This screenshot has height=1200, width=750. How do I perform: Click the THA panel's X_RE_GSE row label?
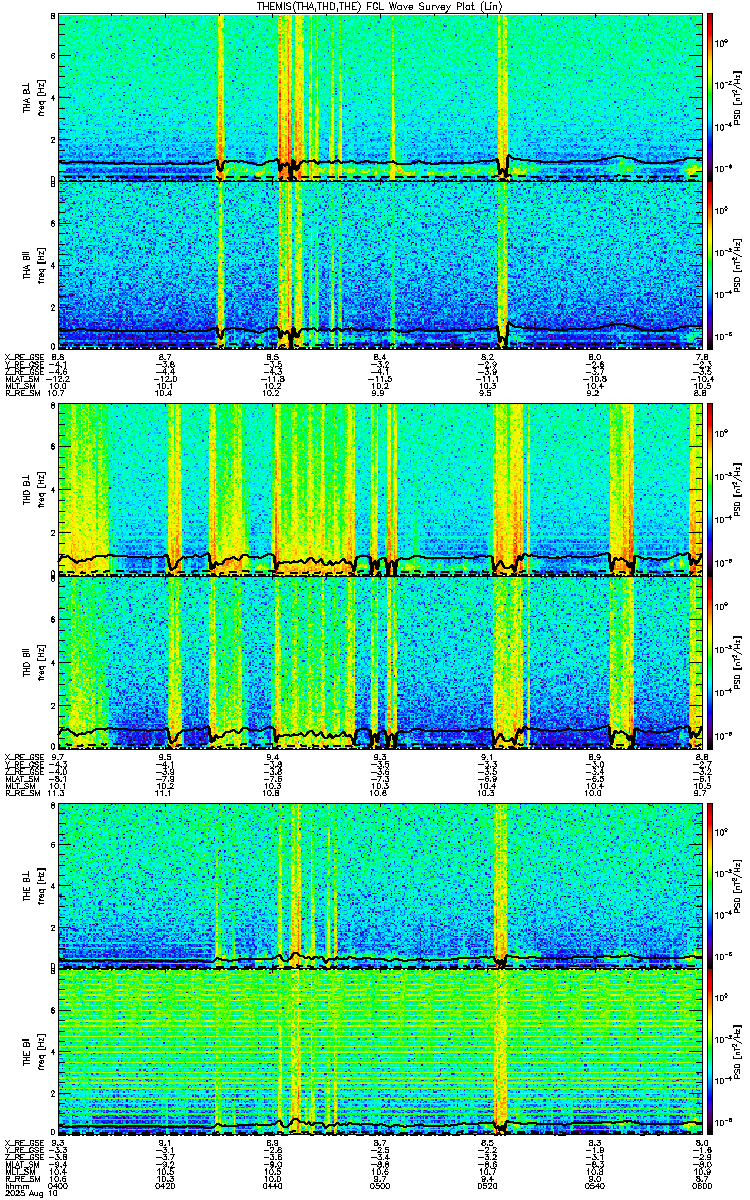(x=22, y=357)
